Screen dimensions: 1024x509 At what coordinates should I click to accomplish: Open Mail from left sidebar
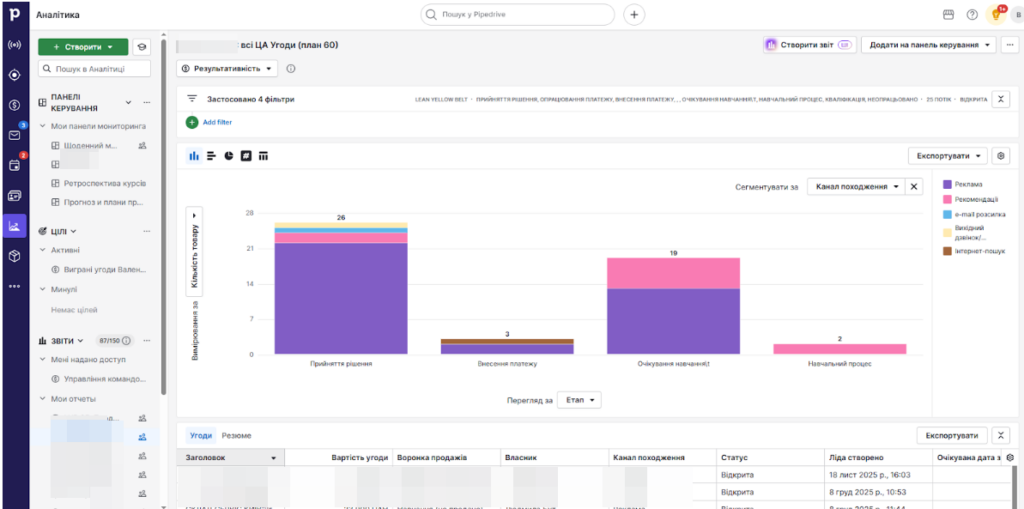(x=14, y=135)
